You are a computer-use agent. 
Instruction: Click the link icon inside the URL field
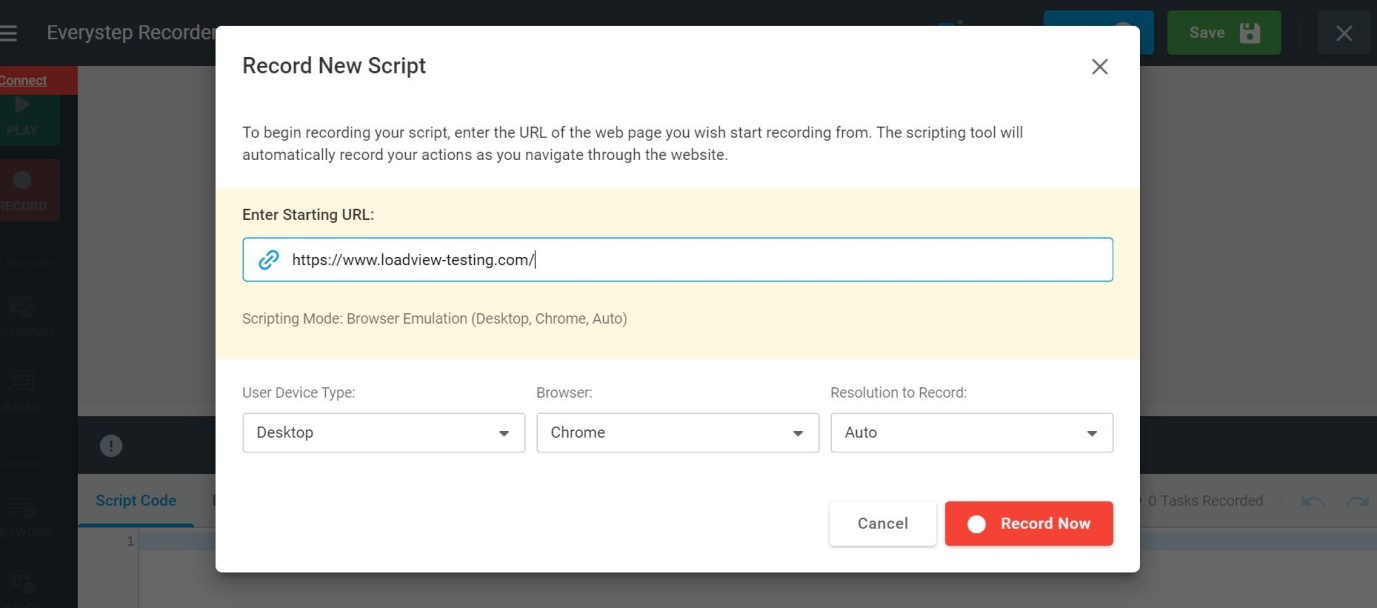[x=267, y=259]
